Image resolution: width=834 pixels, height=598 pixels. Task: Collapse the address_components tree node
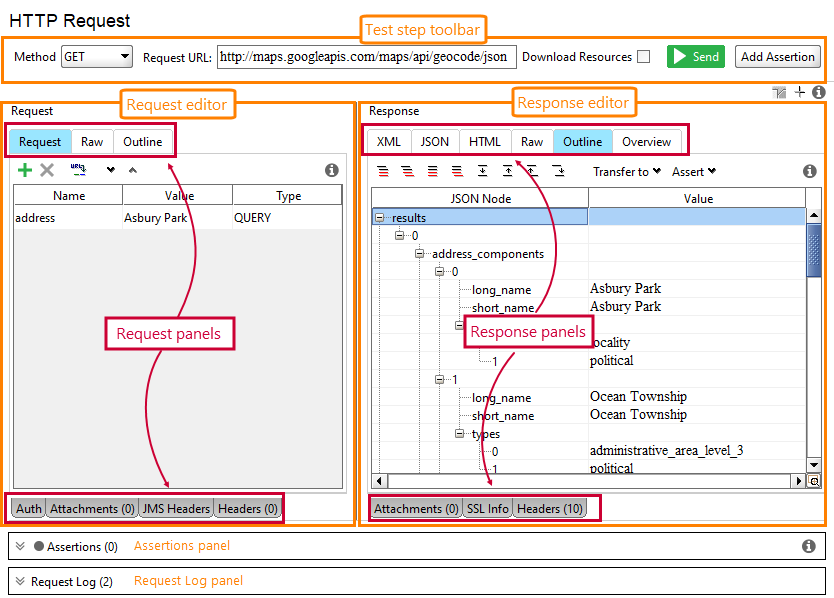pyautogui.click(x=420, y=254)
